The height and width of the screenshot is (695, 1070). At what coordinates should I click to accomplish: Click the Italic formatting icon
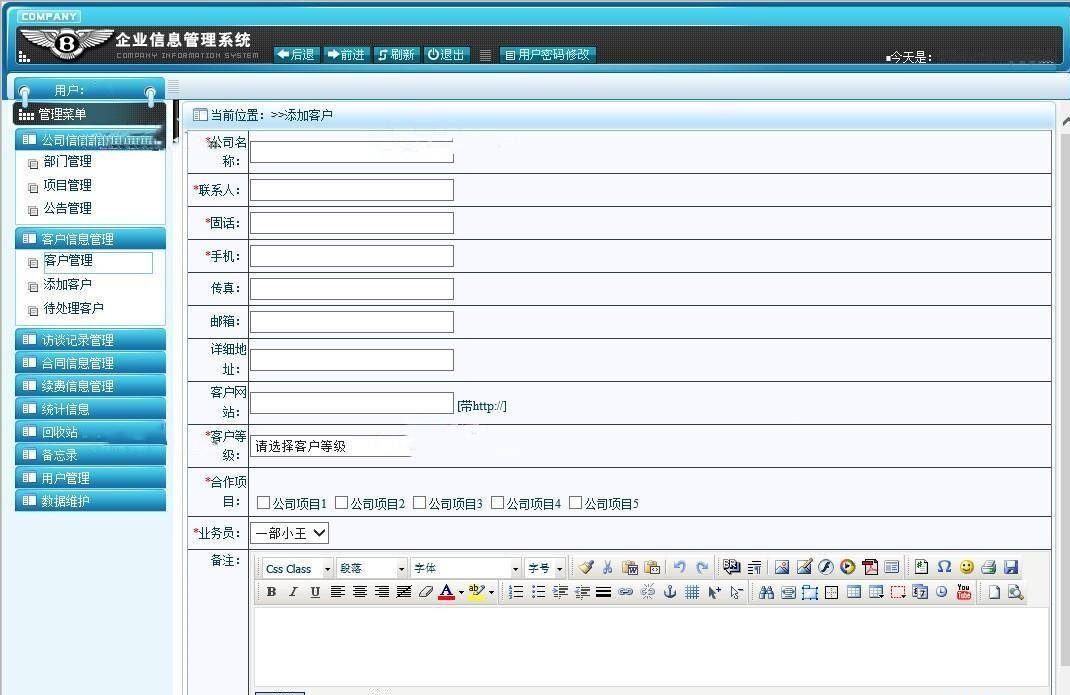pos(293,592)
